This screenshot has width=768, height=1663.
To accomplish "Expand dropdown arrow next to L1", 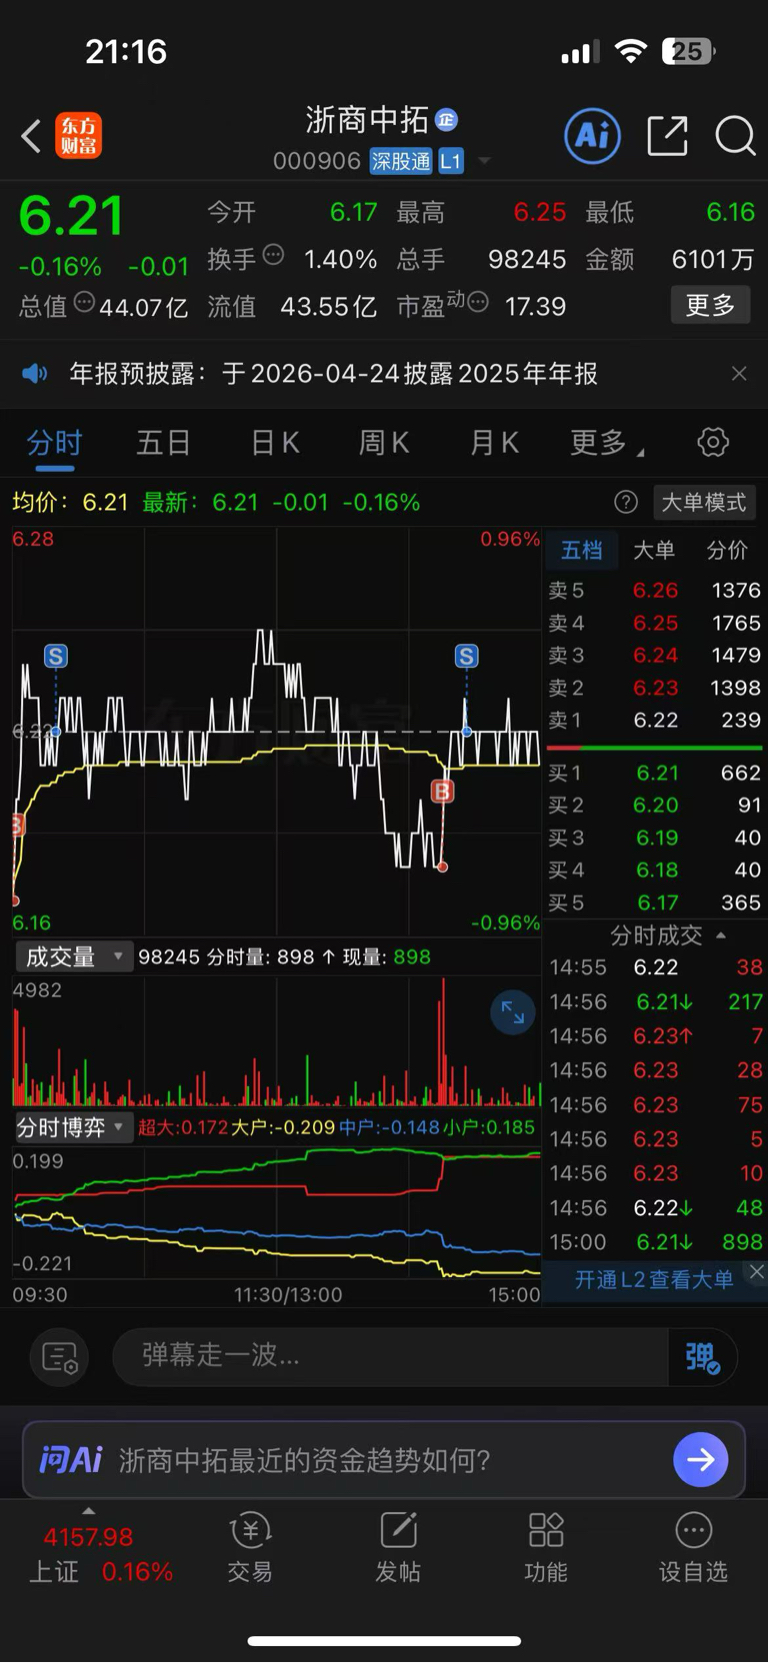I will (485, 161).
